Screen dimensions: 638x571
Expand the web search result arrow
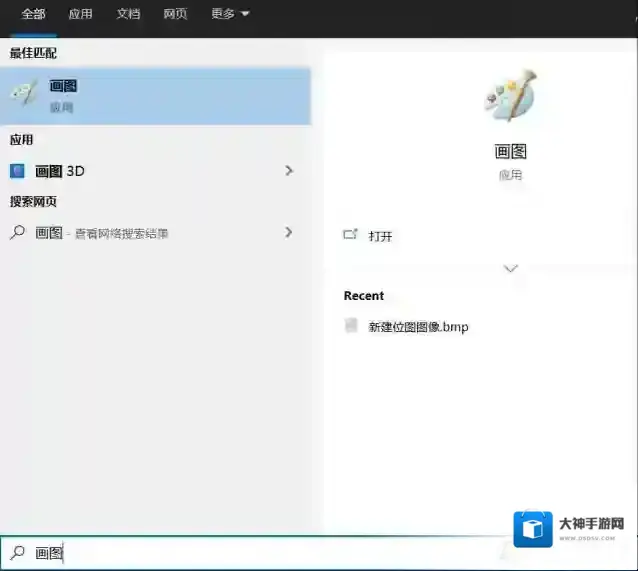pyautogui.click(x=289, y=232)
